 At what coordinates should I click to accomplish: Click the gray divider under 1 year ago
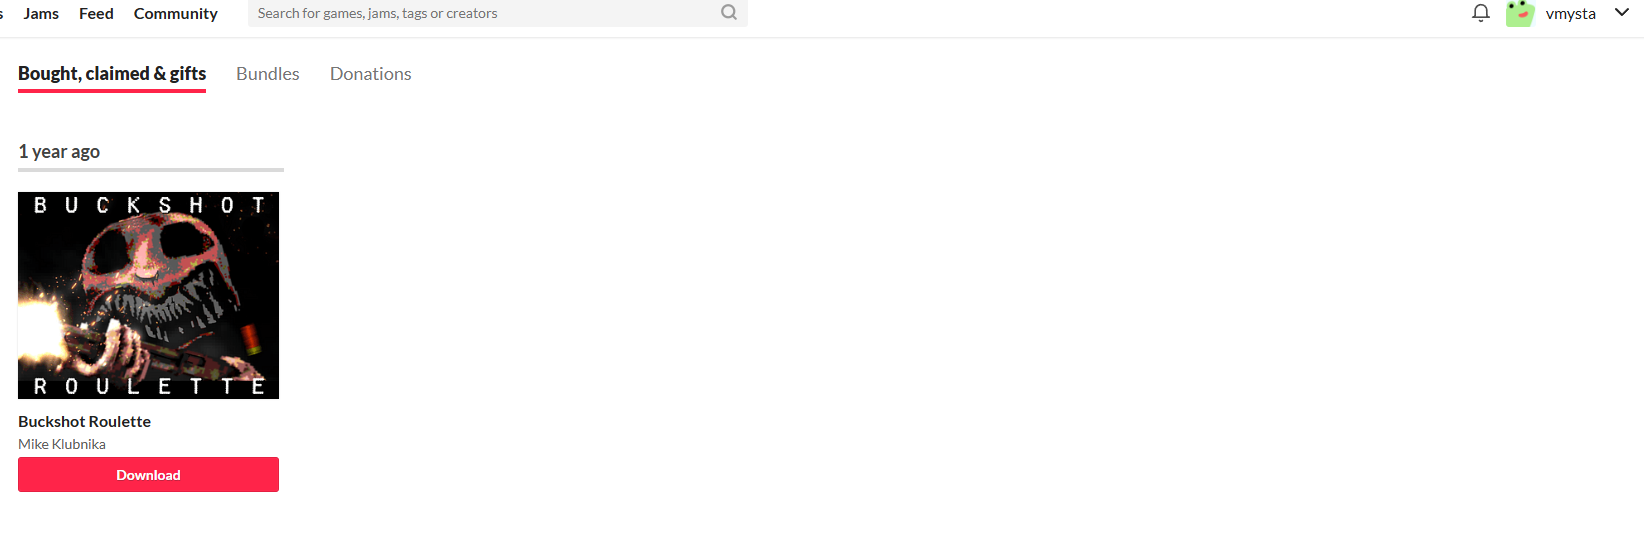click(151, 170)
